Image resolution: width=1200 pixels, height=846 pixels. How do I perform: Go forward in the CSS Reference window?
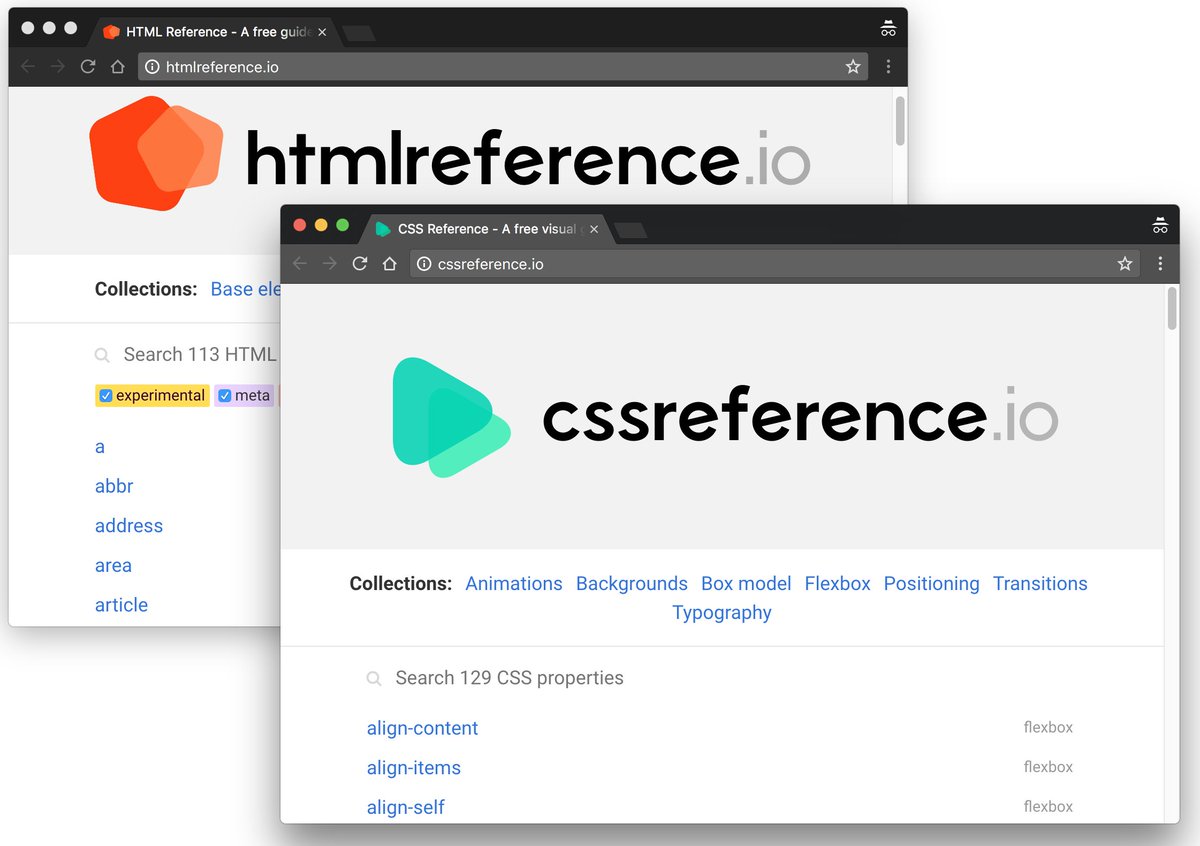pyautogui.click(x=330, y=264)
